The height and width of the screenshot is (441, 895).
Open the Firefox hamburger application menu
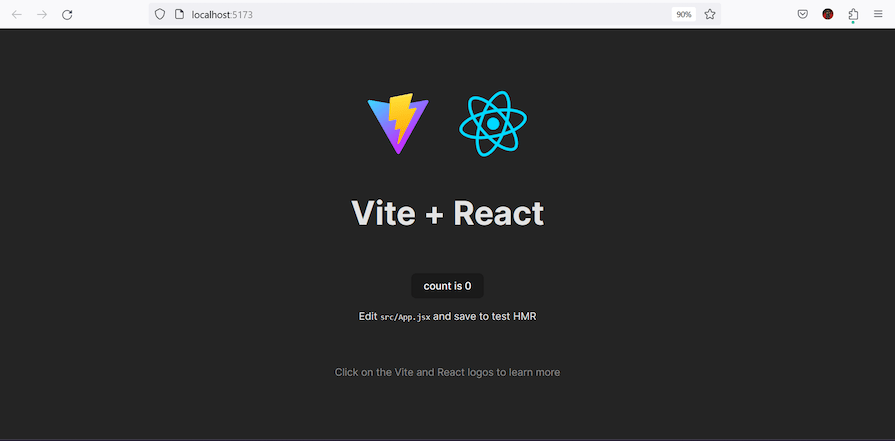point(878,14)
